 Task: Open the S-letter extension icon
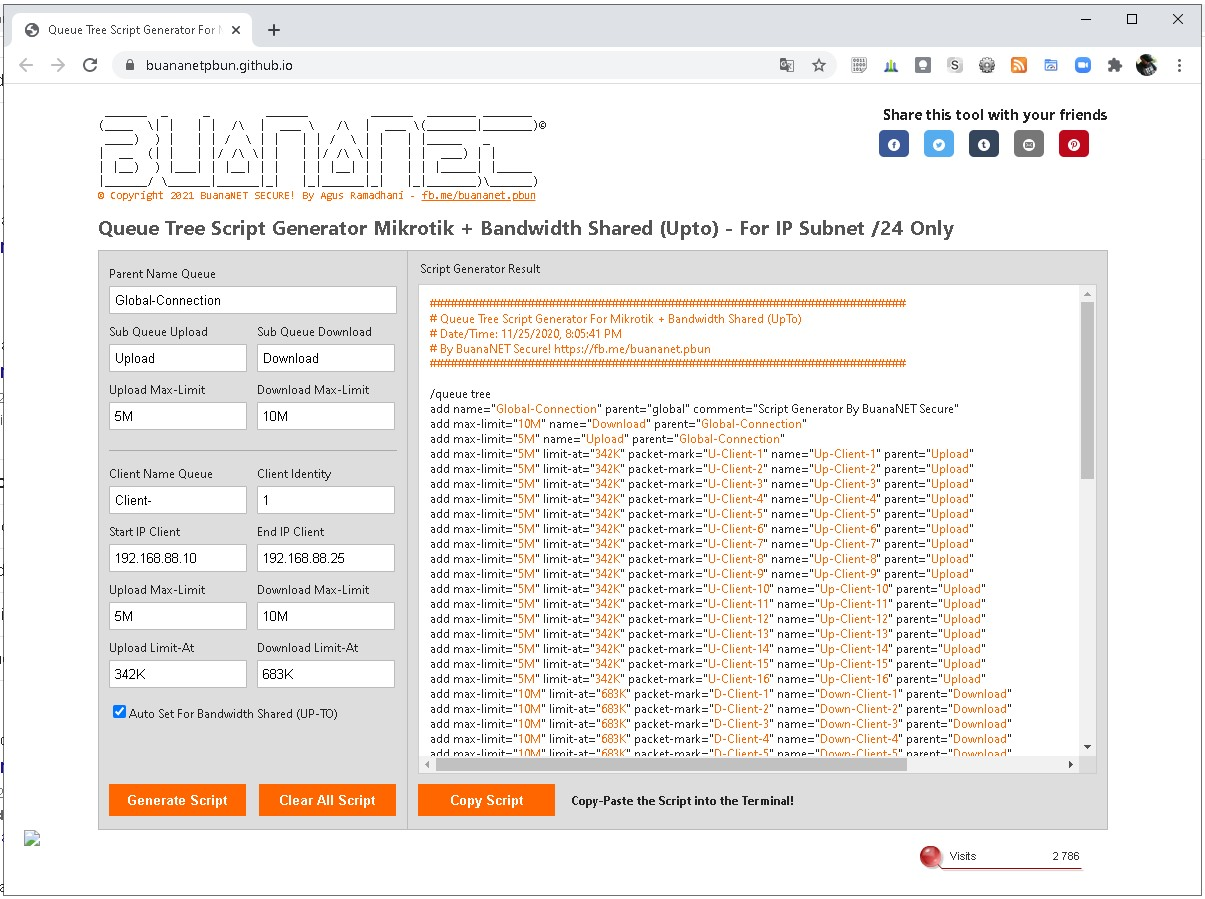pos(955,65)
